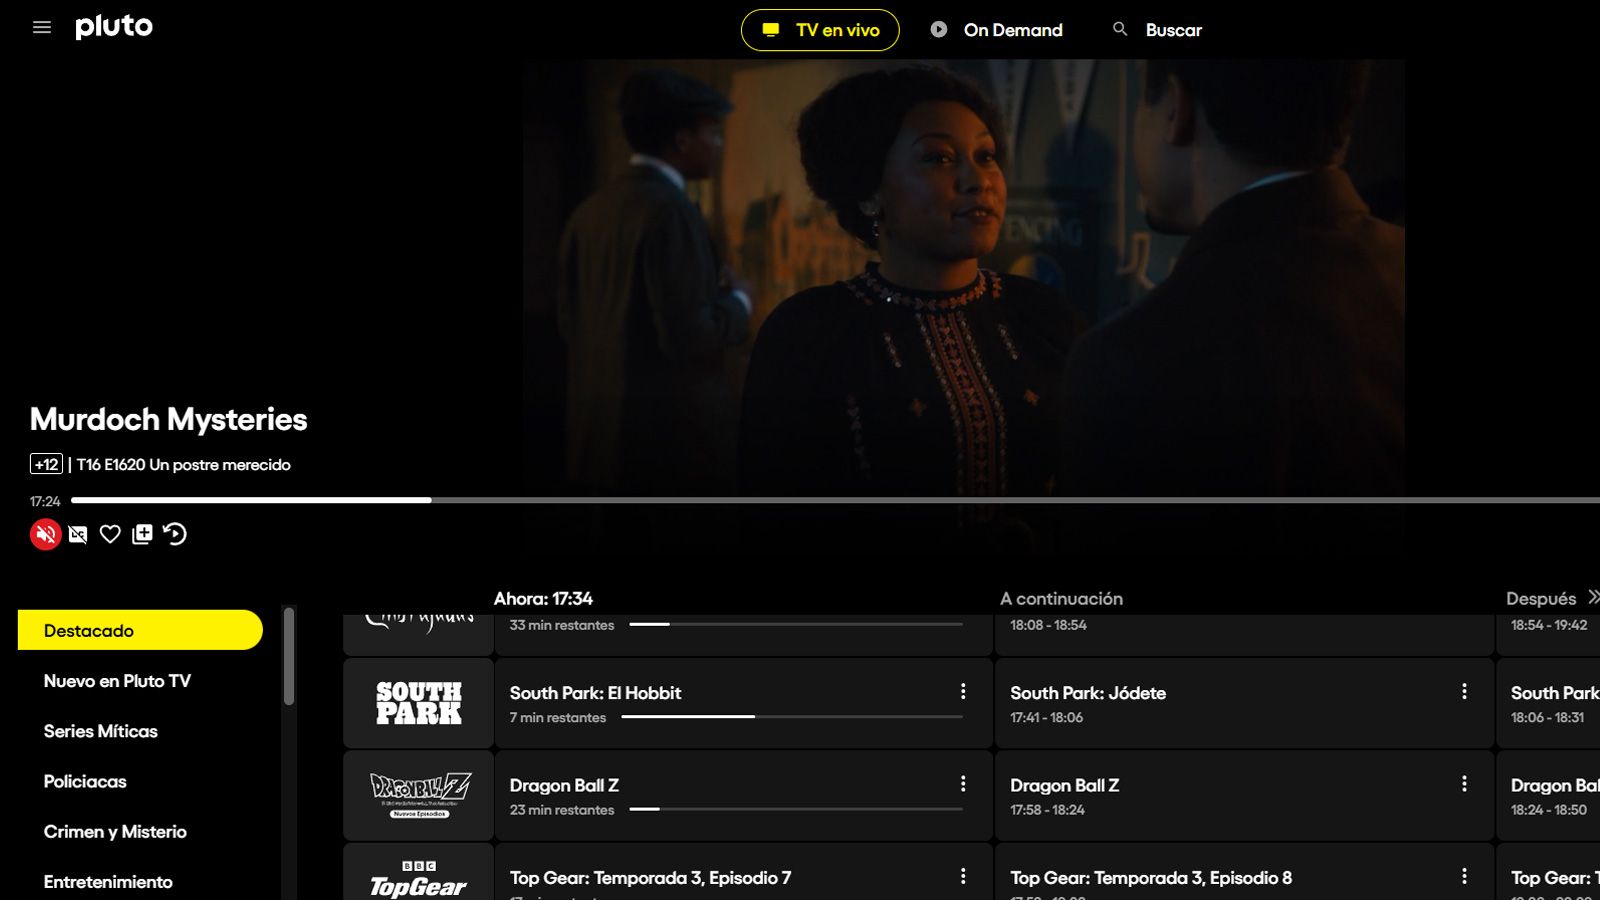
Task: Click the +12 age rating badge
Action: (x=46, y=464)
